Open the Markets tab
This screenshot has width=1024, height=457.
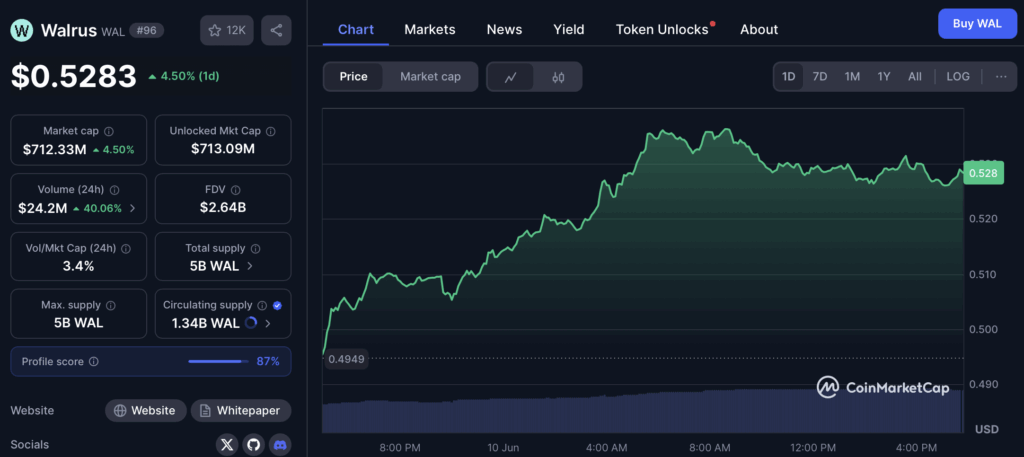coord(430,29)
